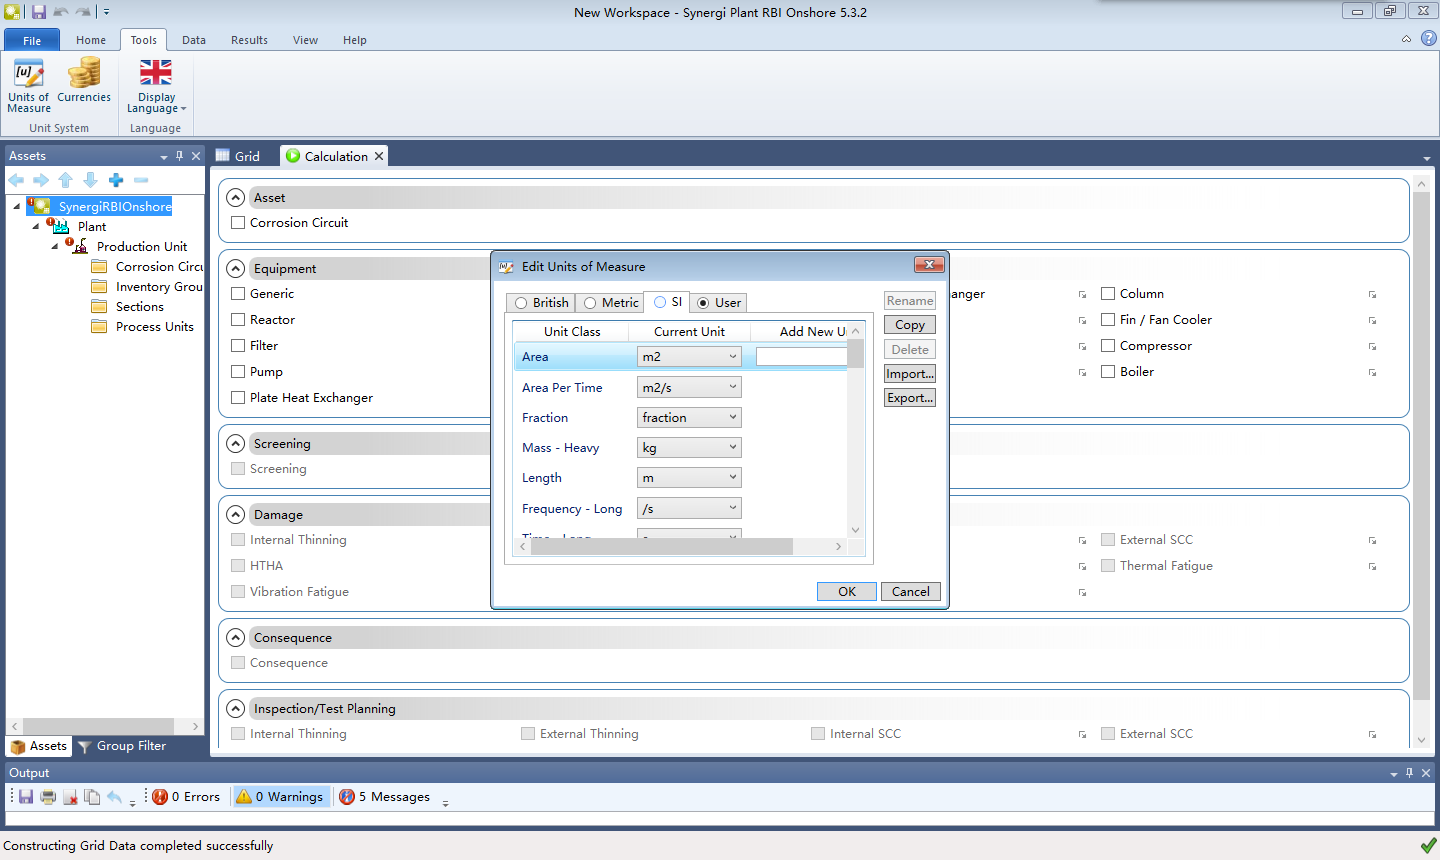Check the Compressor checkbox
1440x860 pixels.
point(1108,346)
